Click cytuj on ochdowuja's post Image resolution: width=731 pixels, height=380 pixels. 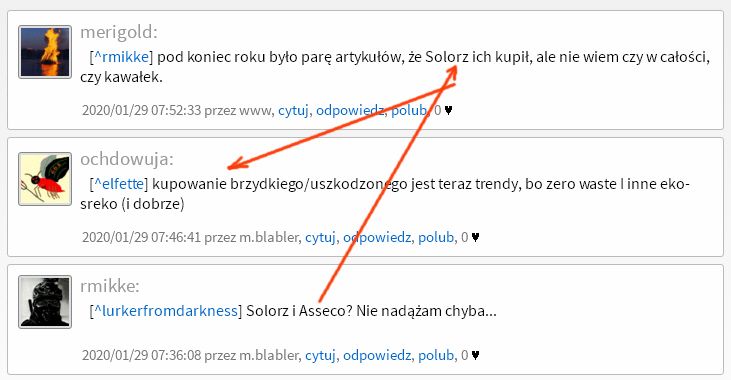tap(320, 237)
